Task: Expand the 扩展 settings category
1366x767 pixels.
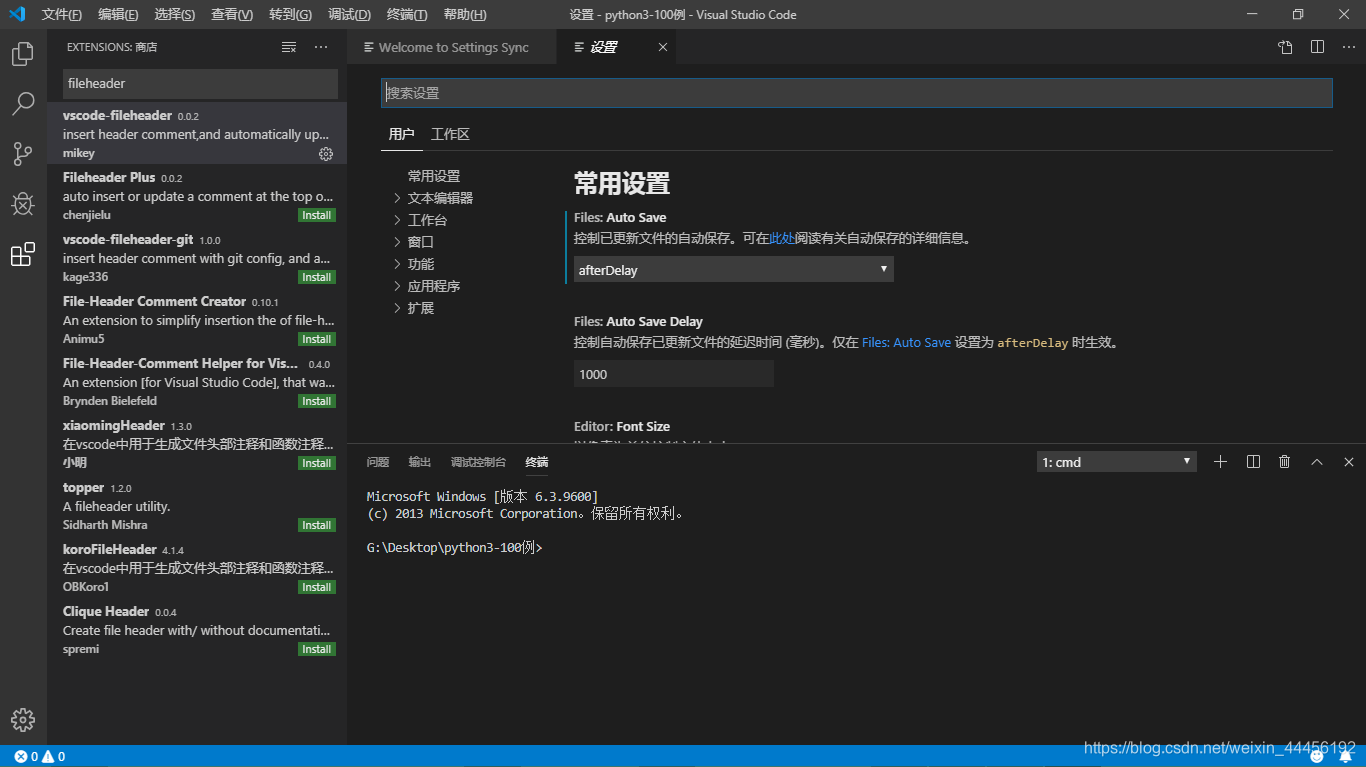Action: point(414,308)
